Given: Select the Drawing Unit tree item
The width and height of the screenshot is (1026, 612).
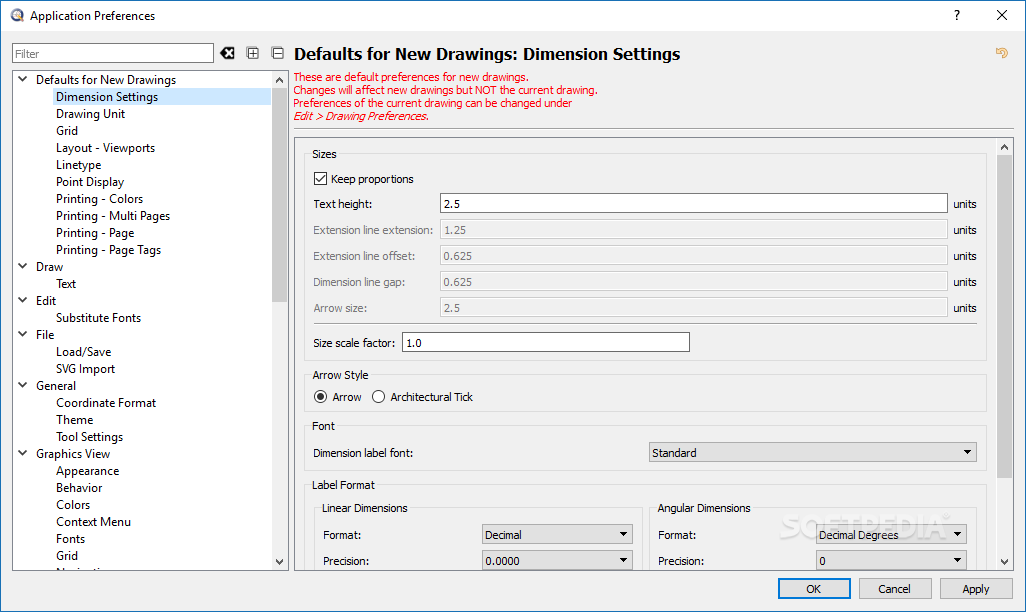Looking at the screenshot, I should 90,114.
